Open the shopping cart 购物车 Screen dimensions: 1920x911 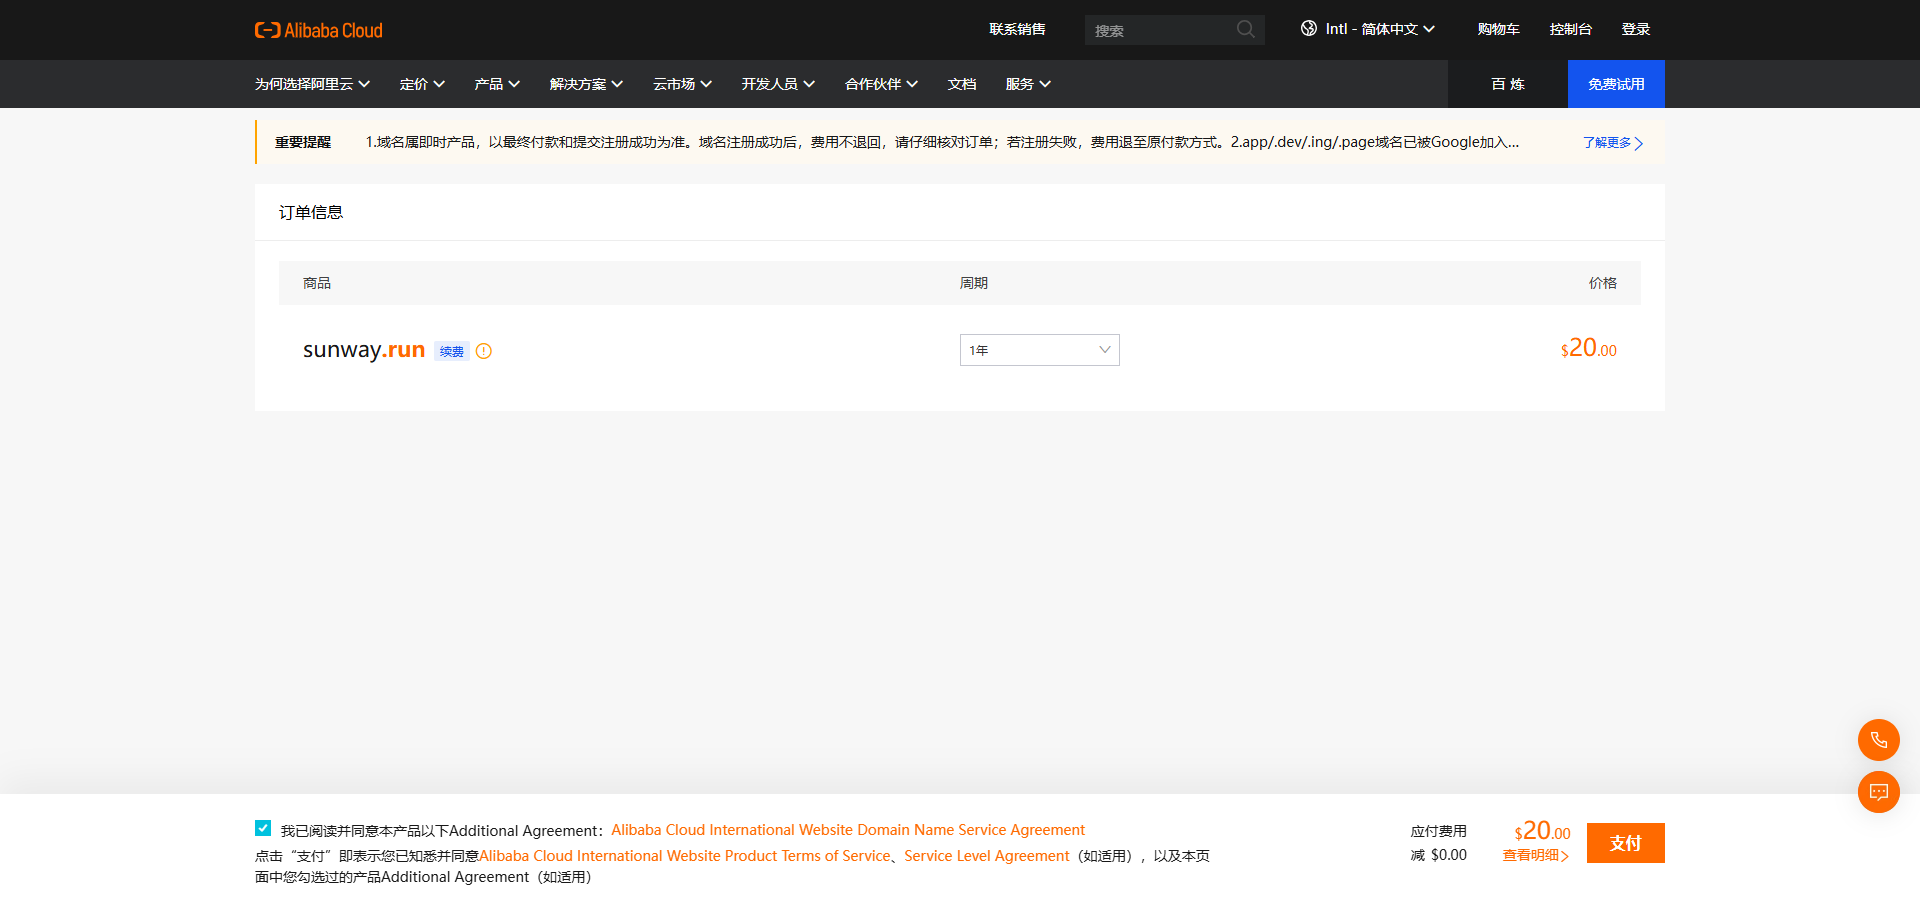[1497, 29]
